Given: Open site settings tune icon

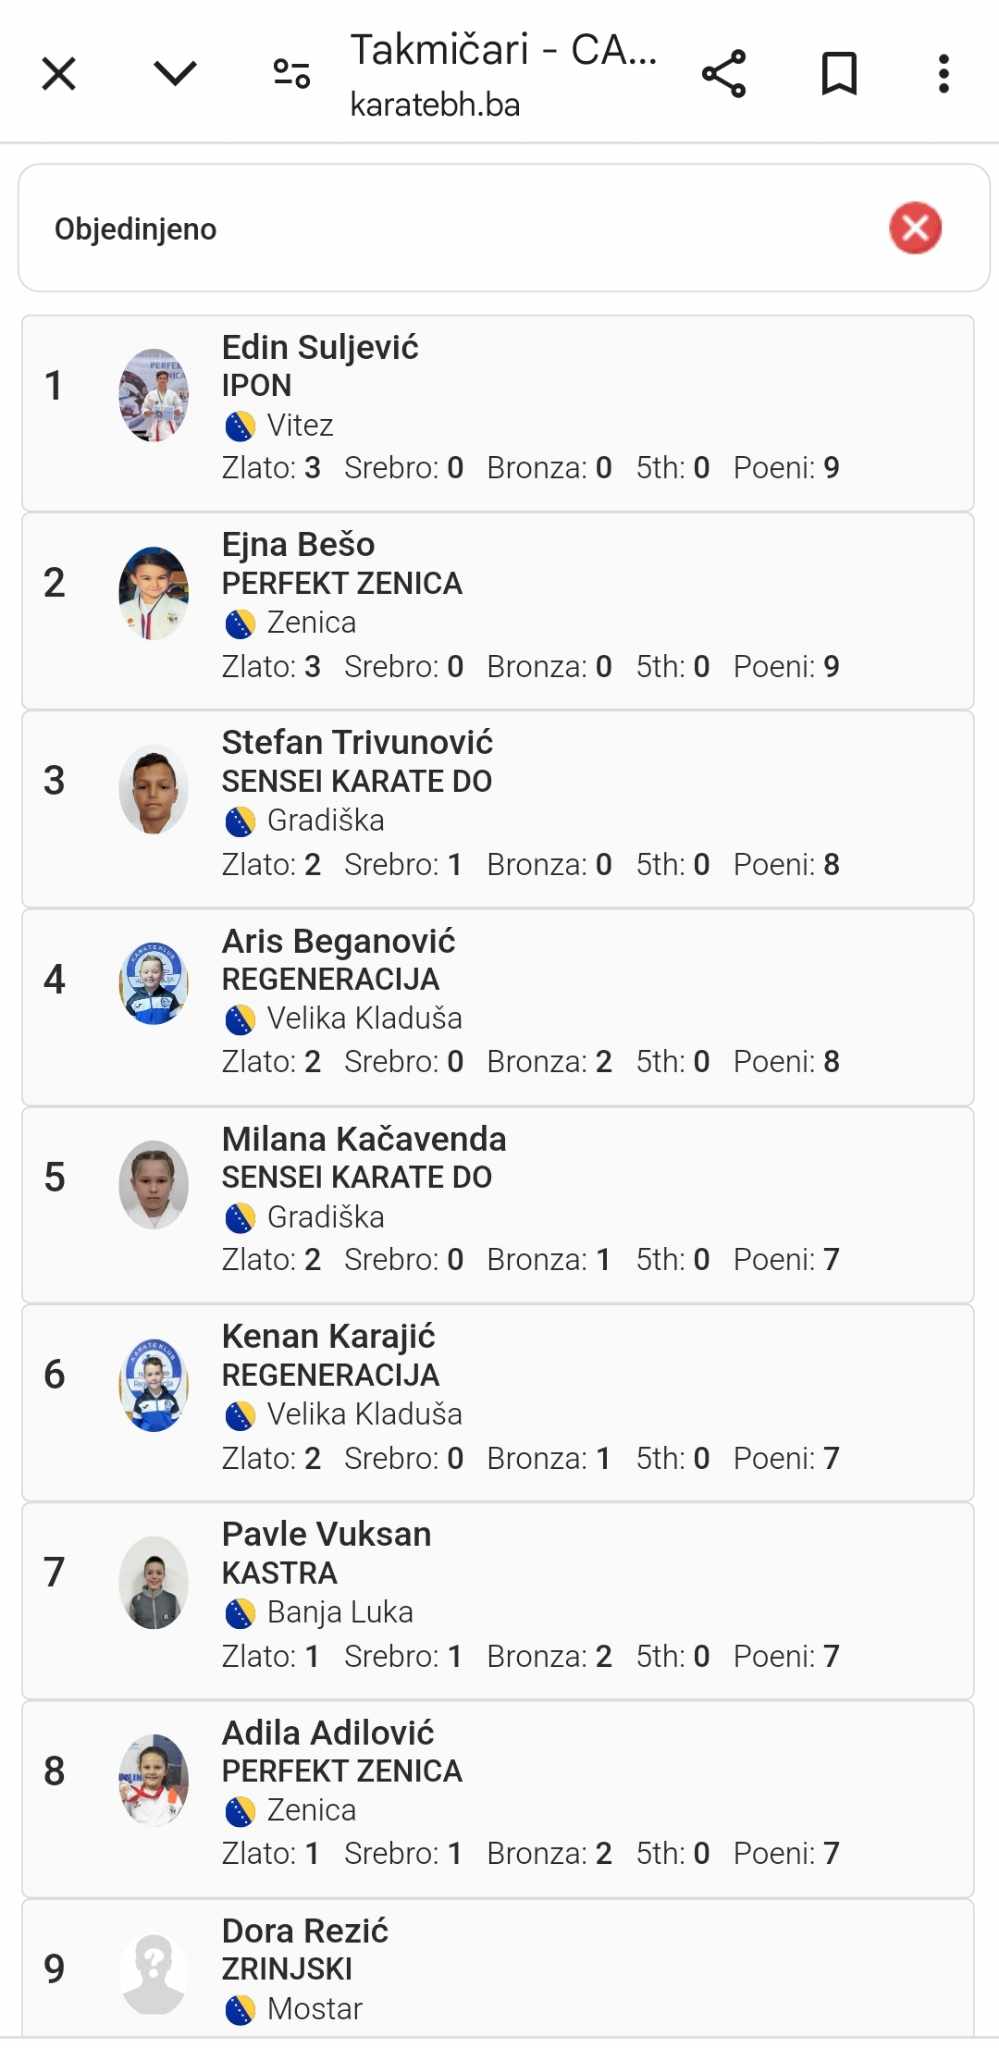Looking at the screenshot, I should [292, 74].
